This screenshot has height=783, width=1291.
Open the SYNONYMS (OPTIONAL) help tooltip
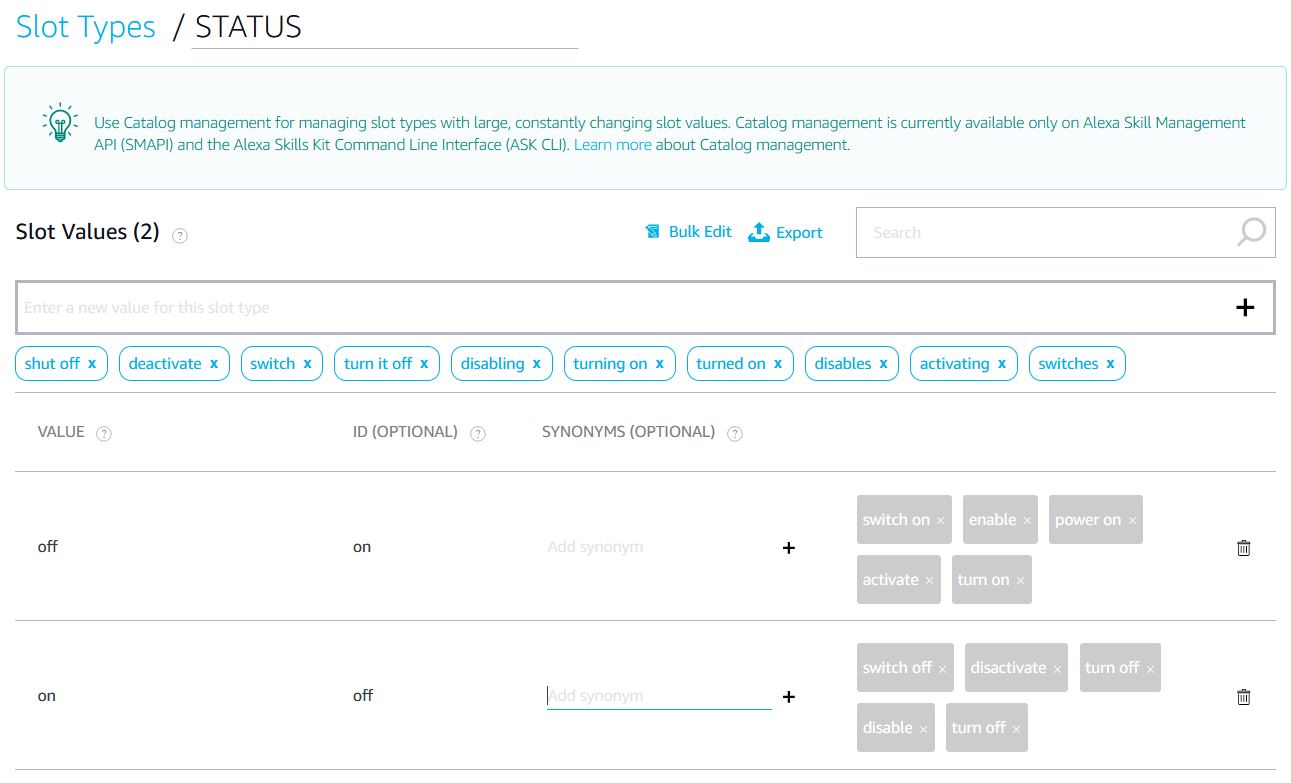[735, 432]
